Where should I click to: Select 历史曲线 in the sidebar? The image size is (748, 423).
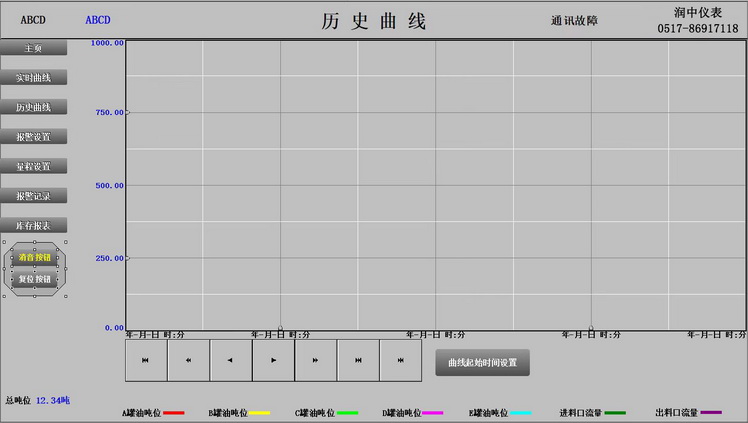coord(33,107)
